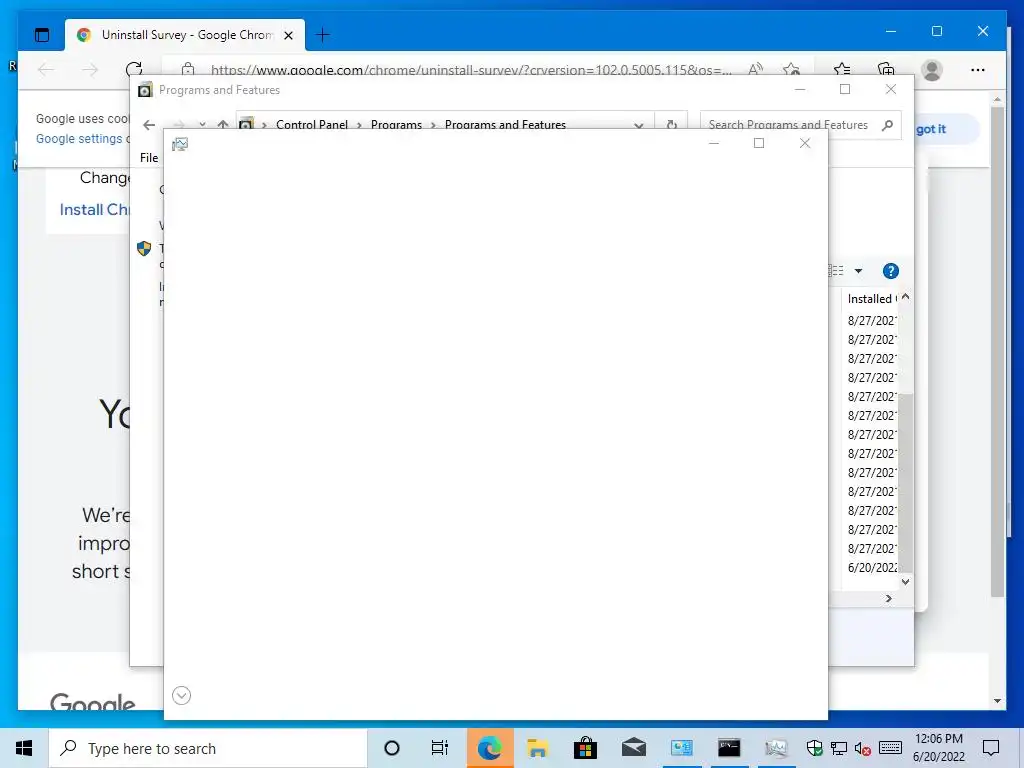The image size is (1024, 768).
Task: Click the network tray icon
Action: click(x=839, y=748)
